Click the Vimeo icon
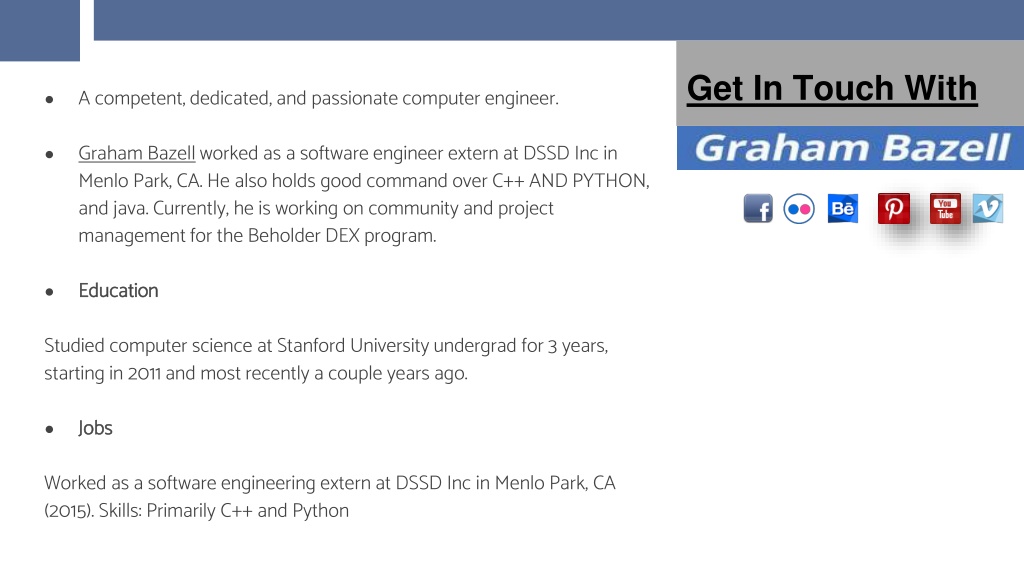This screenshot has height=576, width=1024. [x=987, y=208]
